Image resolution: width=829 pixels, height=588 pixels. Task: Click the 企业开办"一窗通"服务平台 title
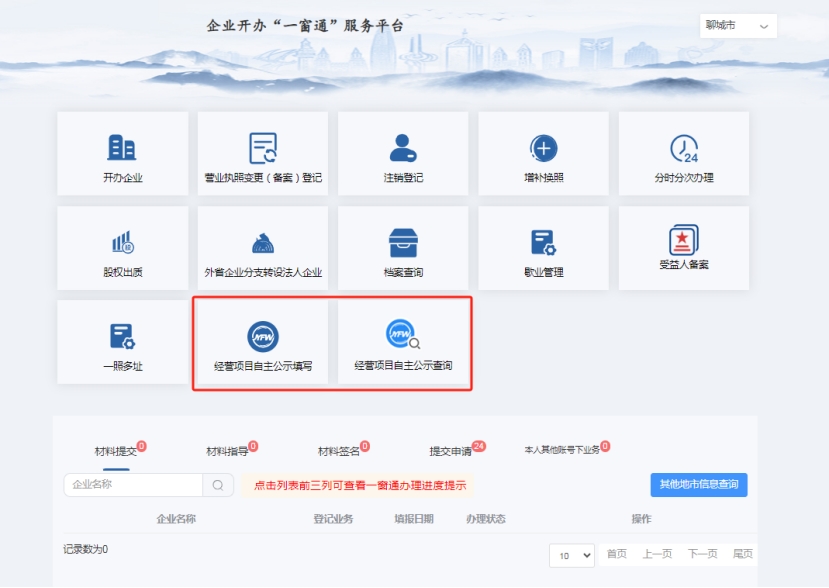(305, 25)
